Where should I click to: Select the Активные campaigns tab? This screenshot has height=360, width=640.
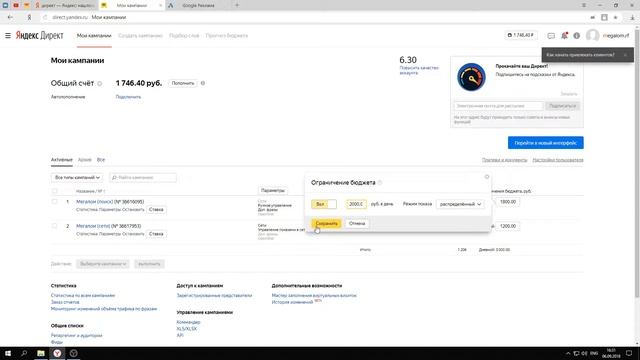[62, 160]
